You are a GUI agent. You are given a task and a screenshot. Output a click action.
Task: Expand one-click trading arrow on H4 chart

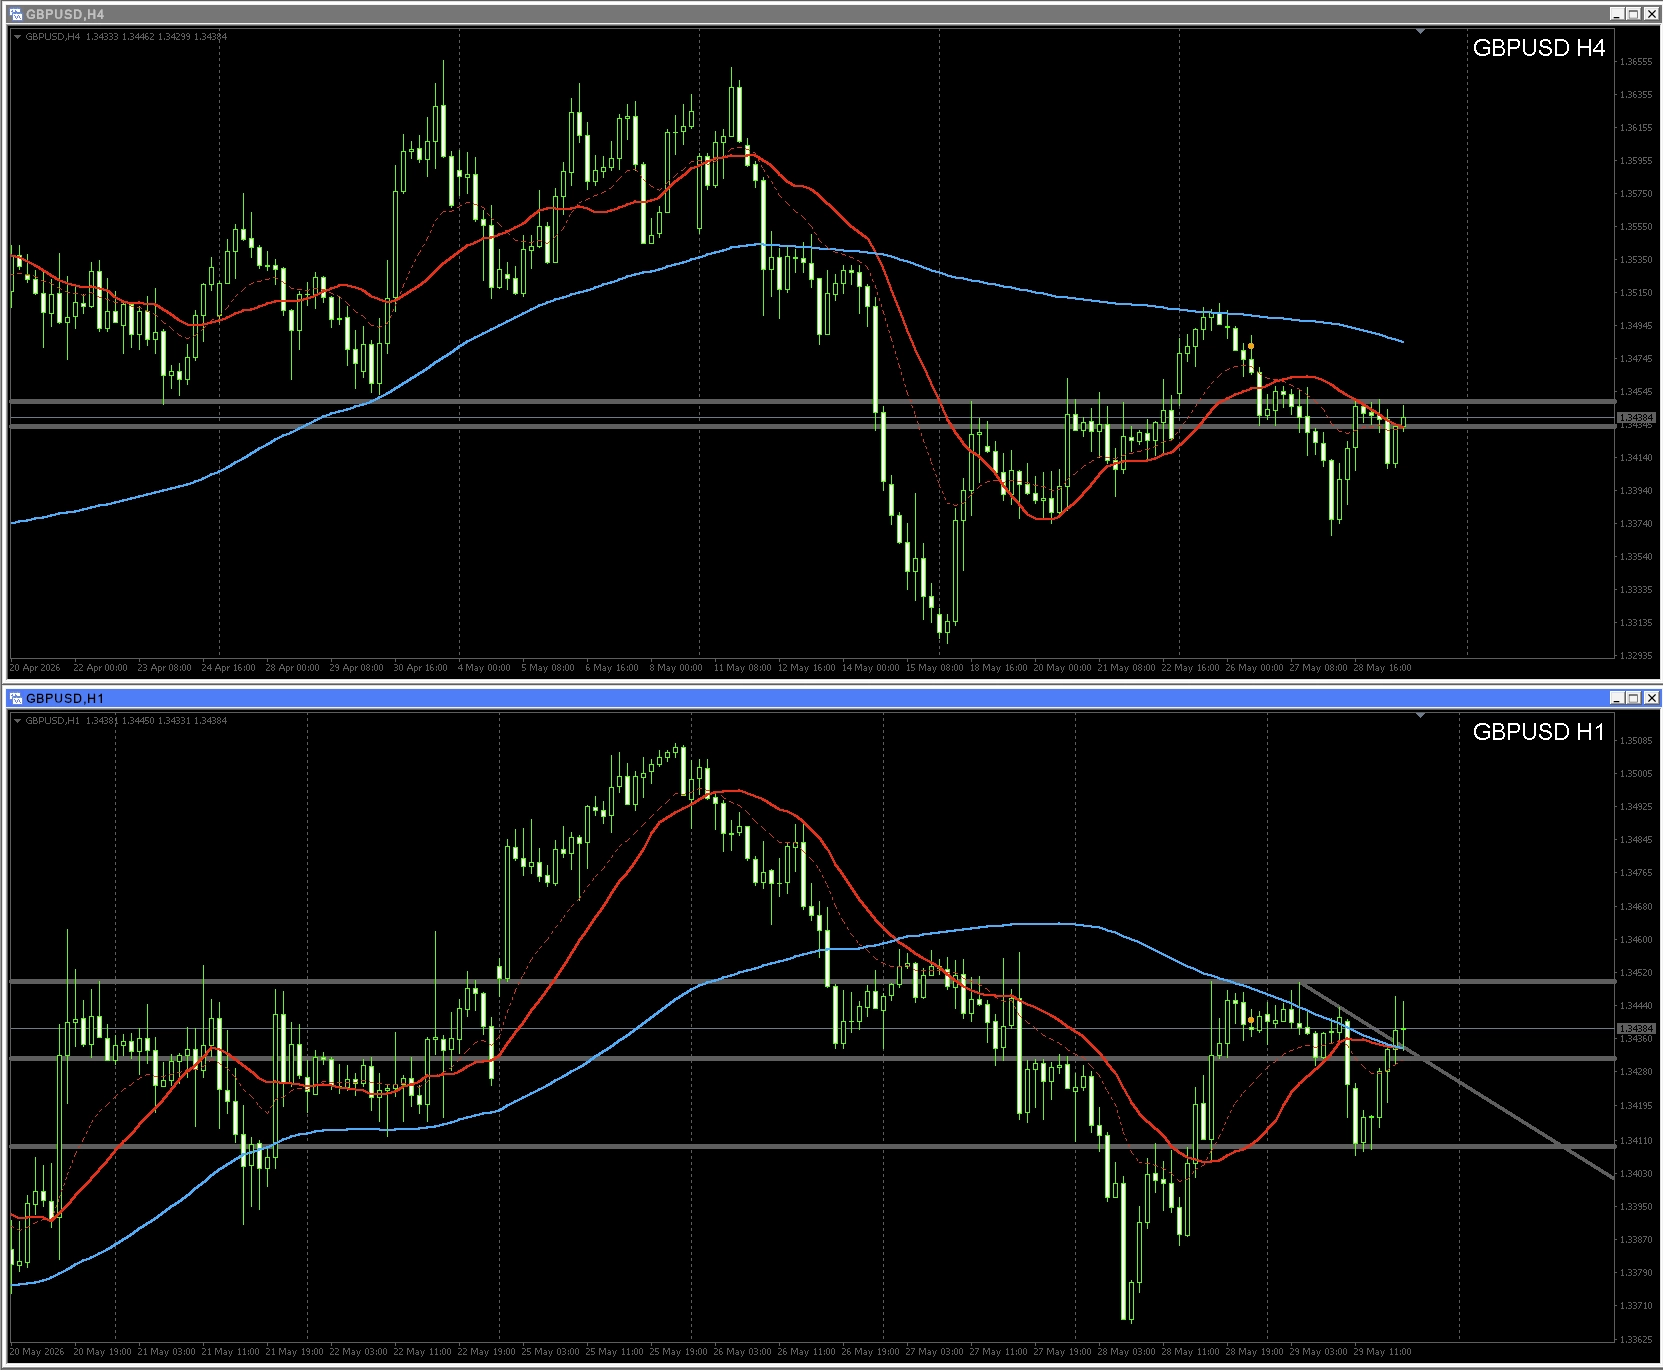pos(17,37)
